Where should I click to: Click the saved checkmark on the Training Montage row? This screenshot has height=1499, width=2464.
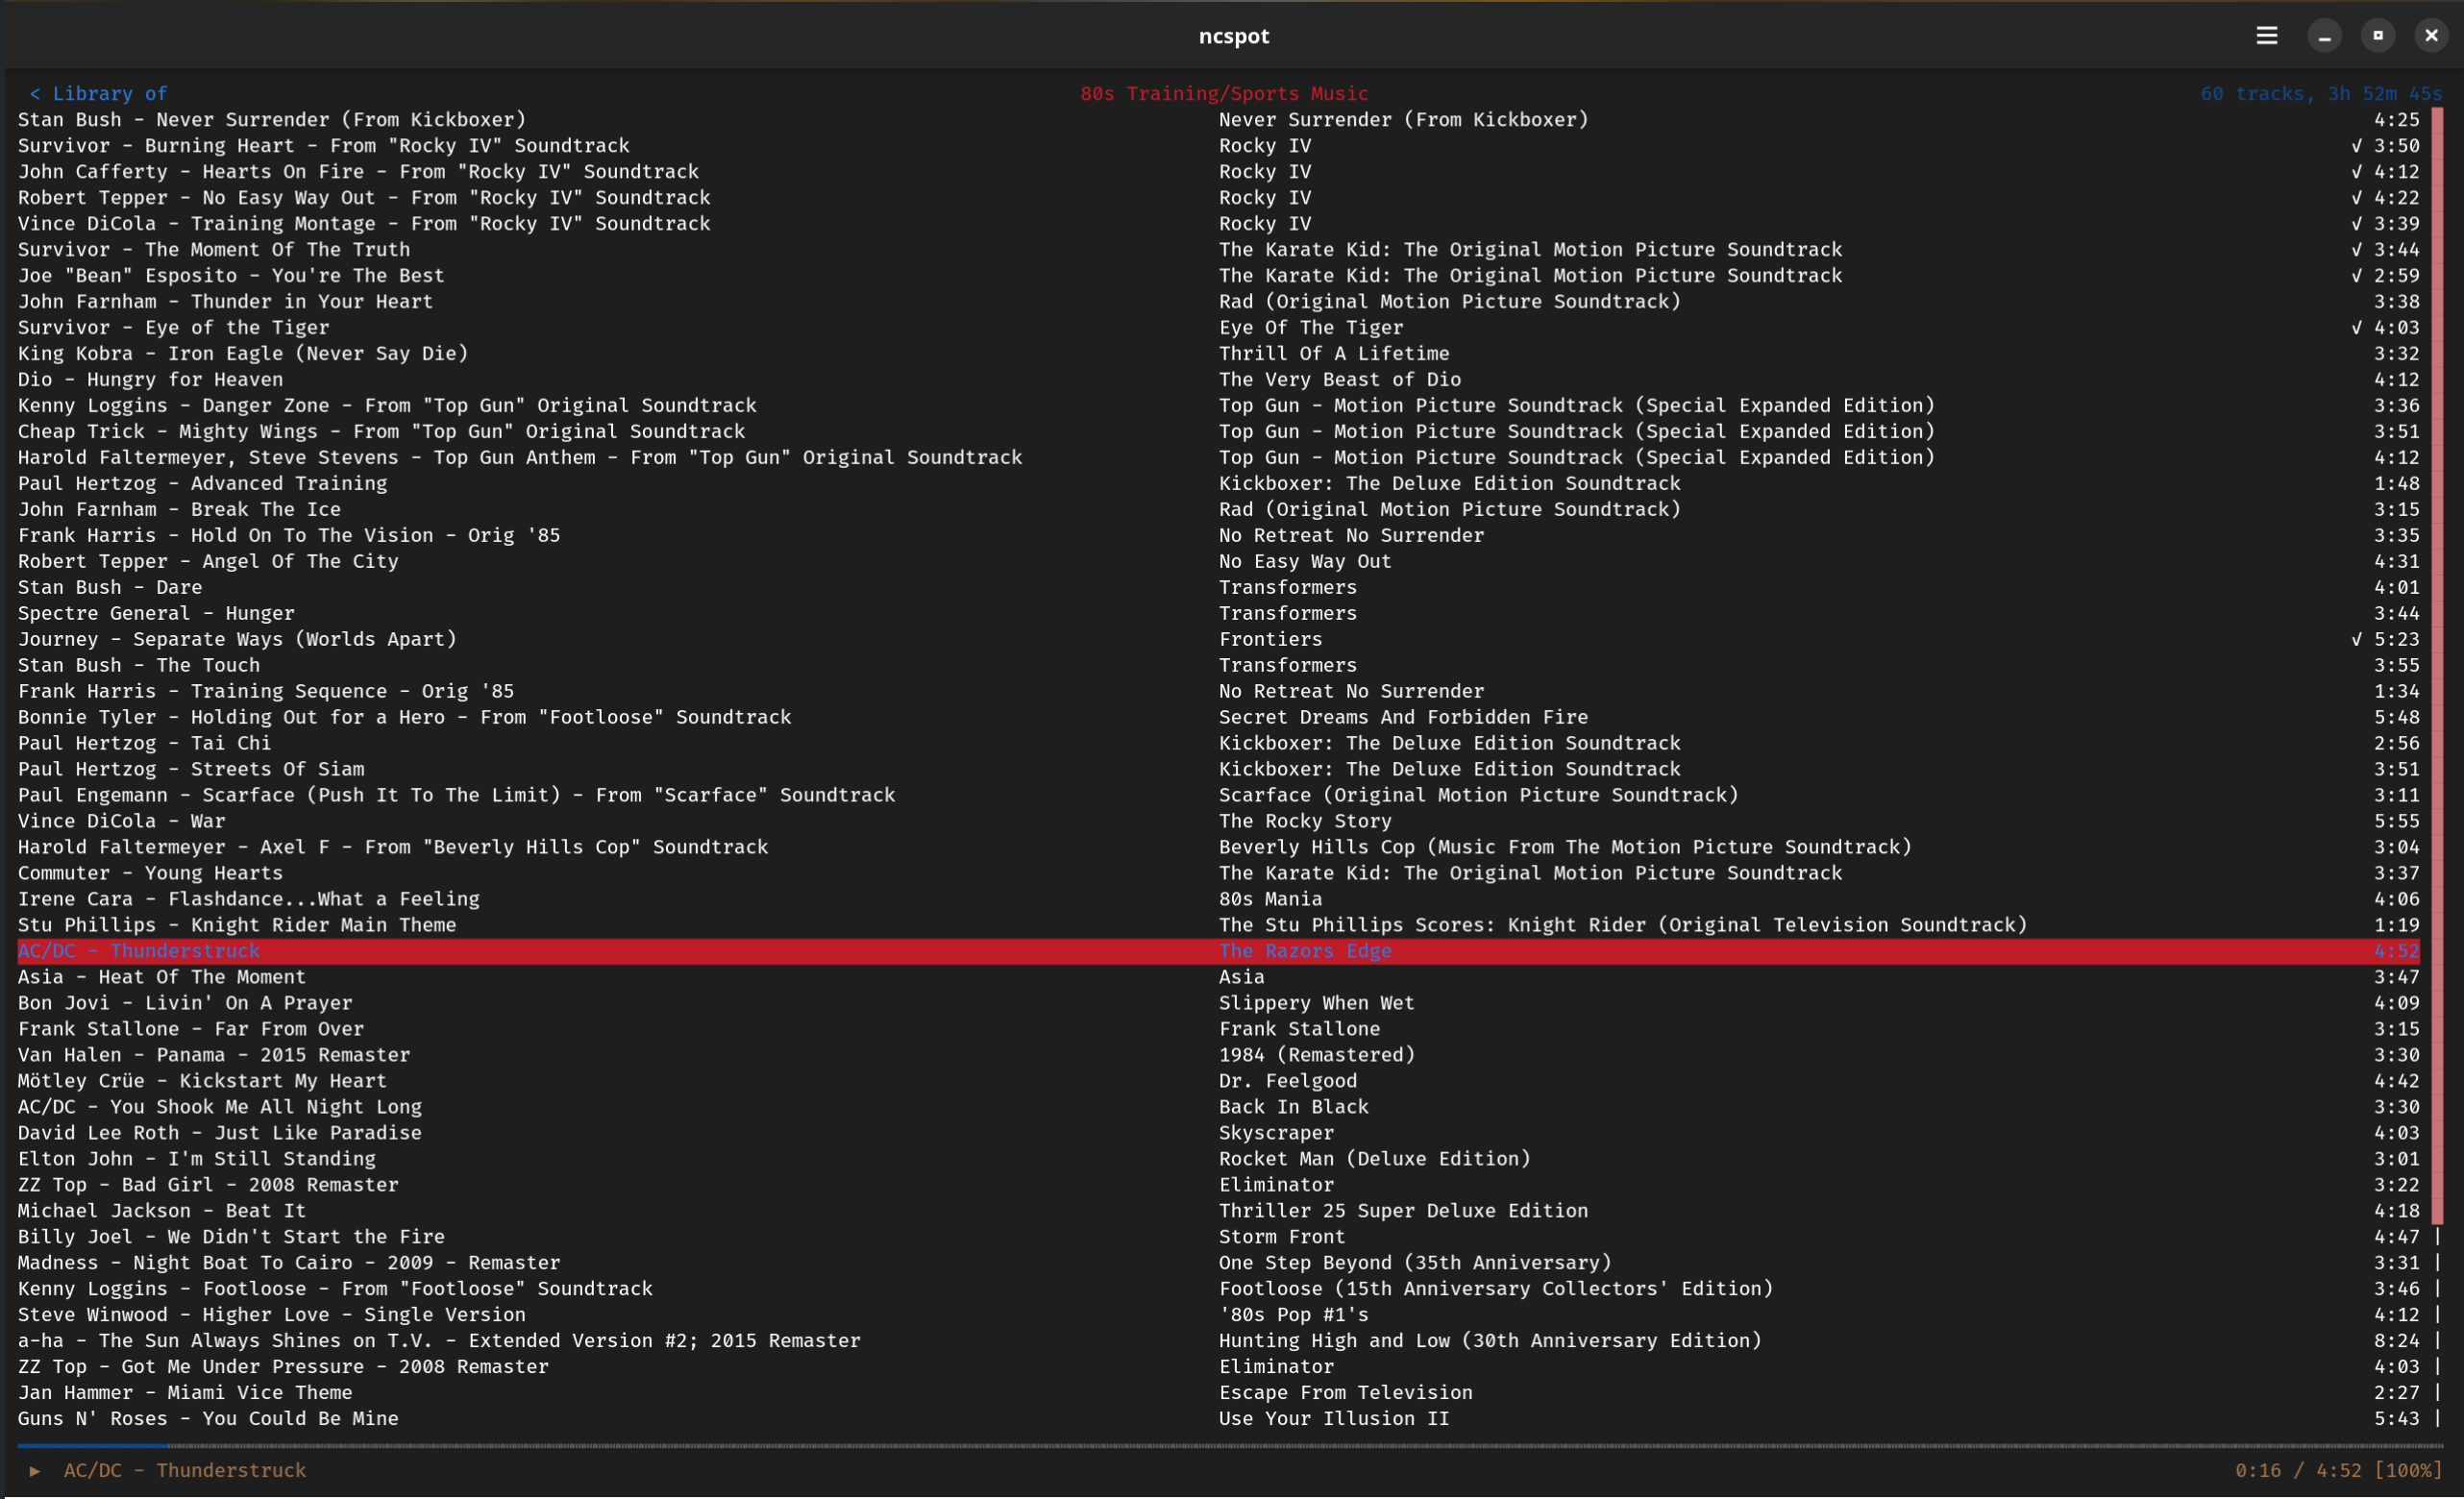click(2357, 224)
